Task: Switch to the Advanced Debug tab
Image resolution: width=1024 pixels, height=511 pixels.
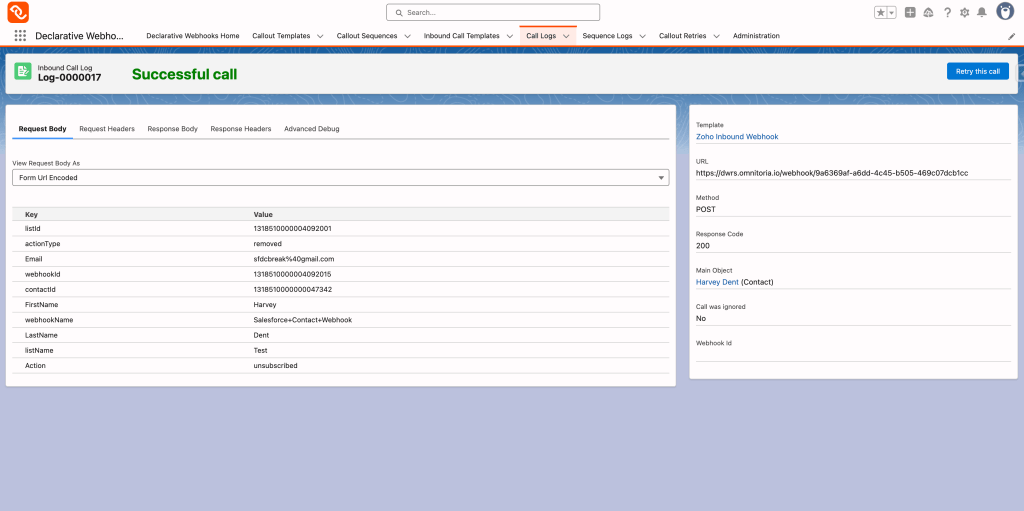Action: coord(312,129)
